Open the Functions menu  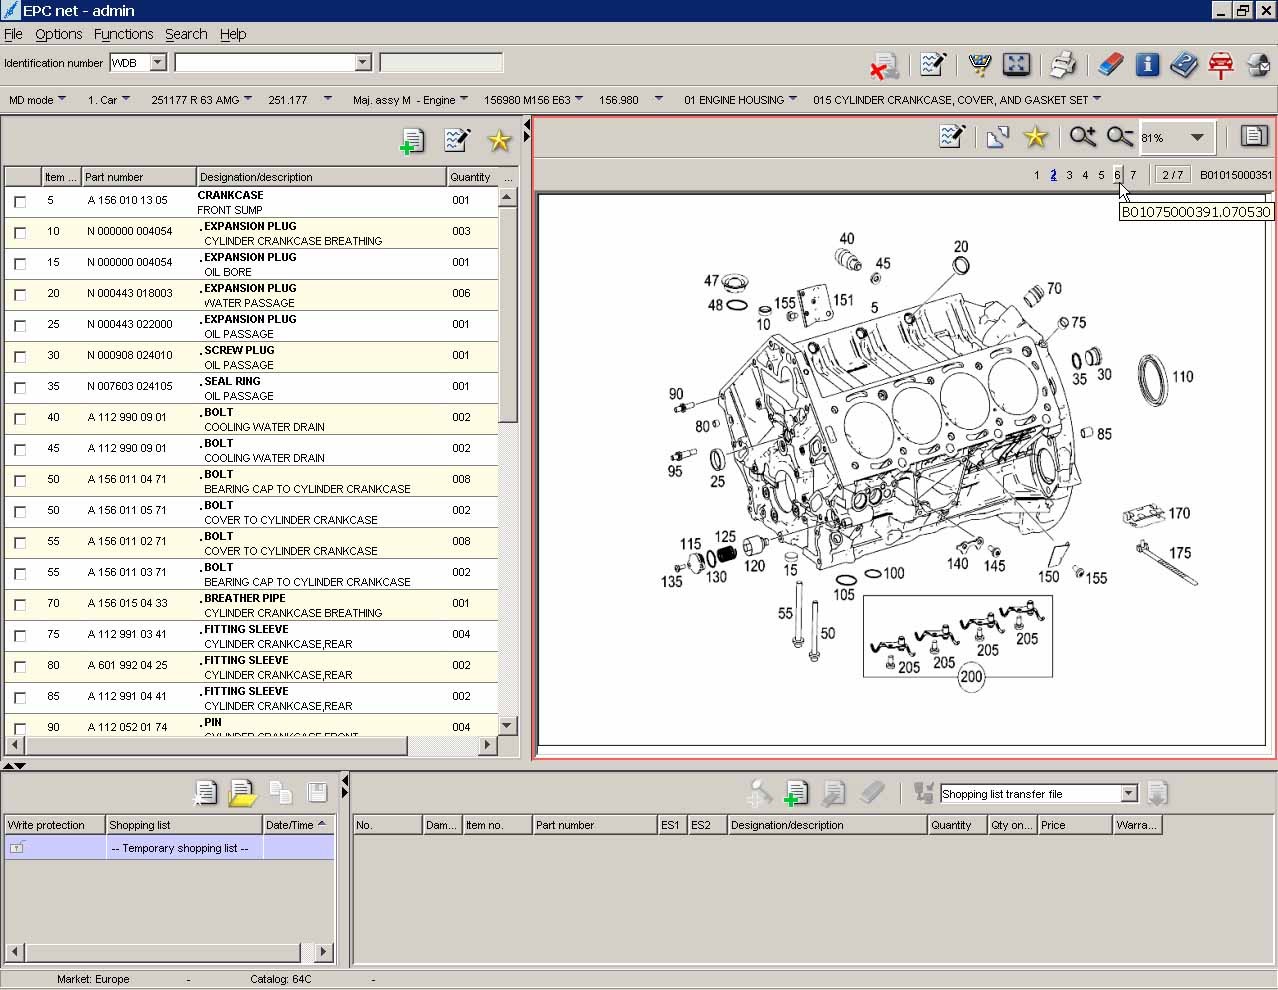click(123, 34)
